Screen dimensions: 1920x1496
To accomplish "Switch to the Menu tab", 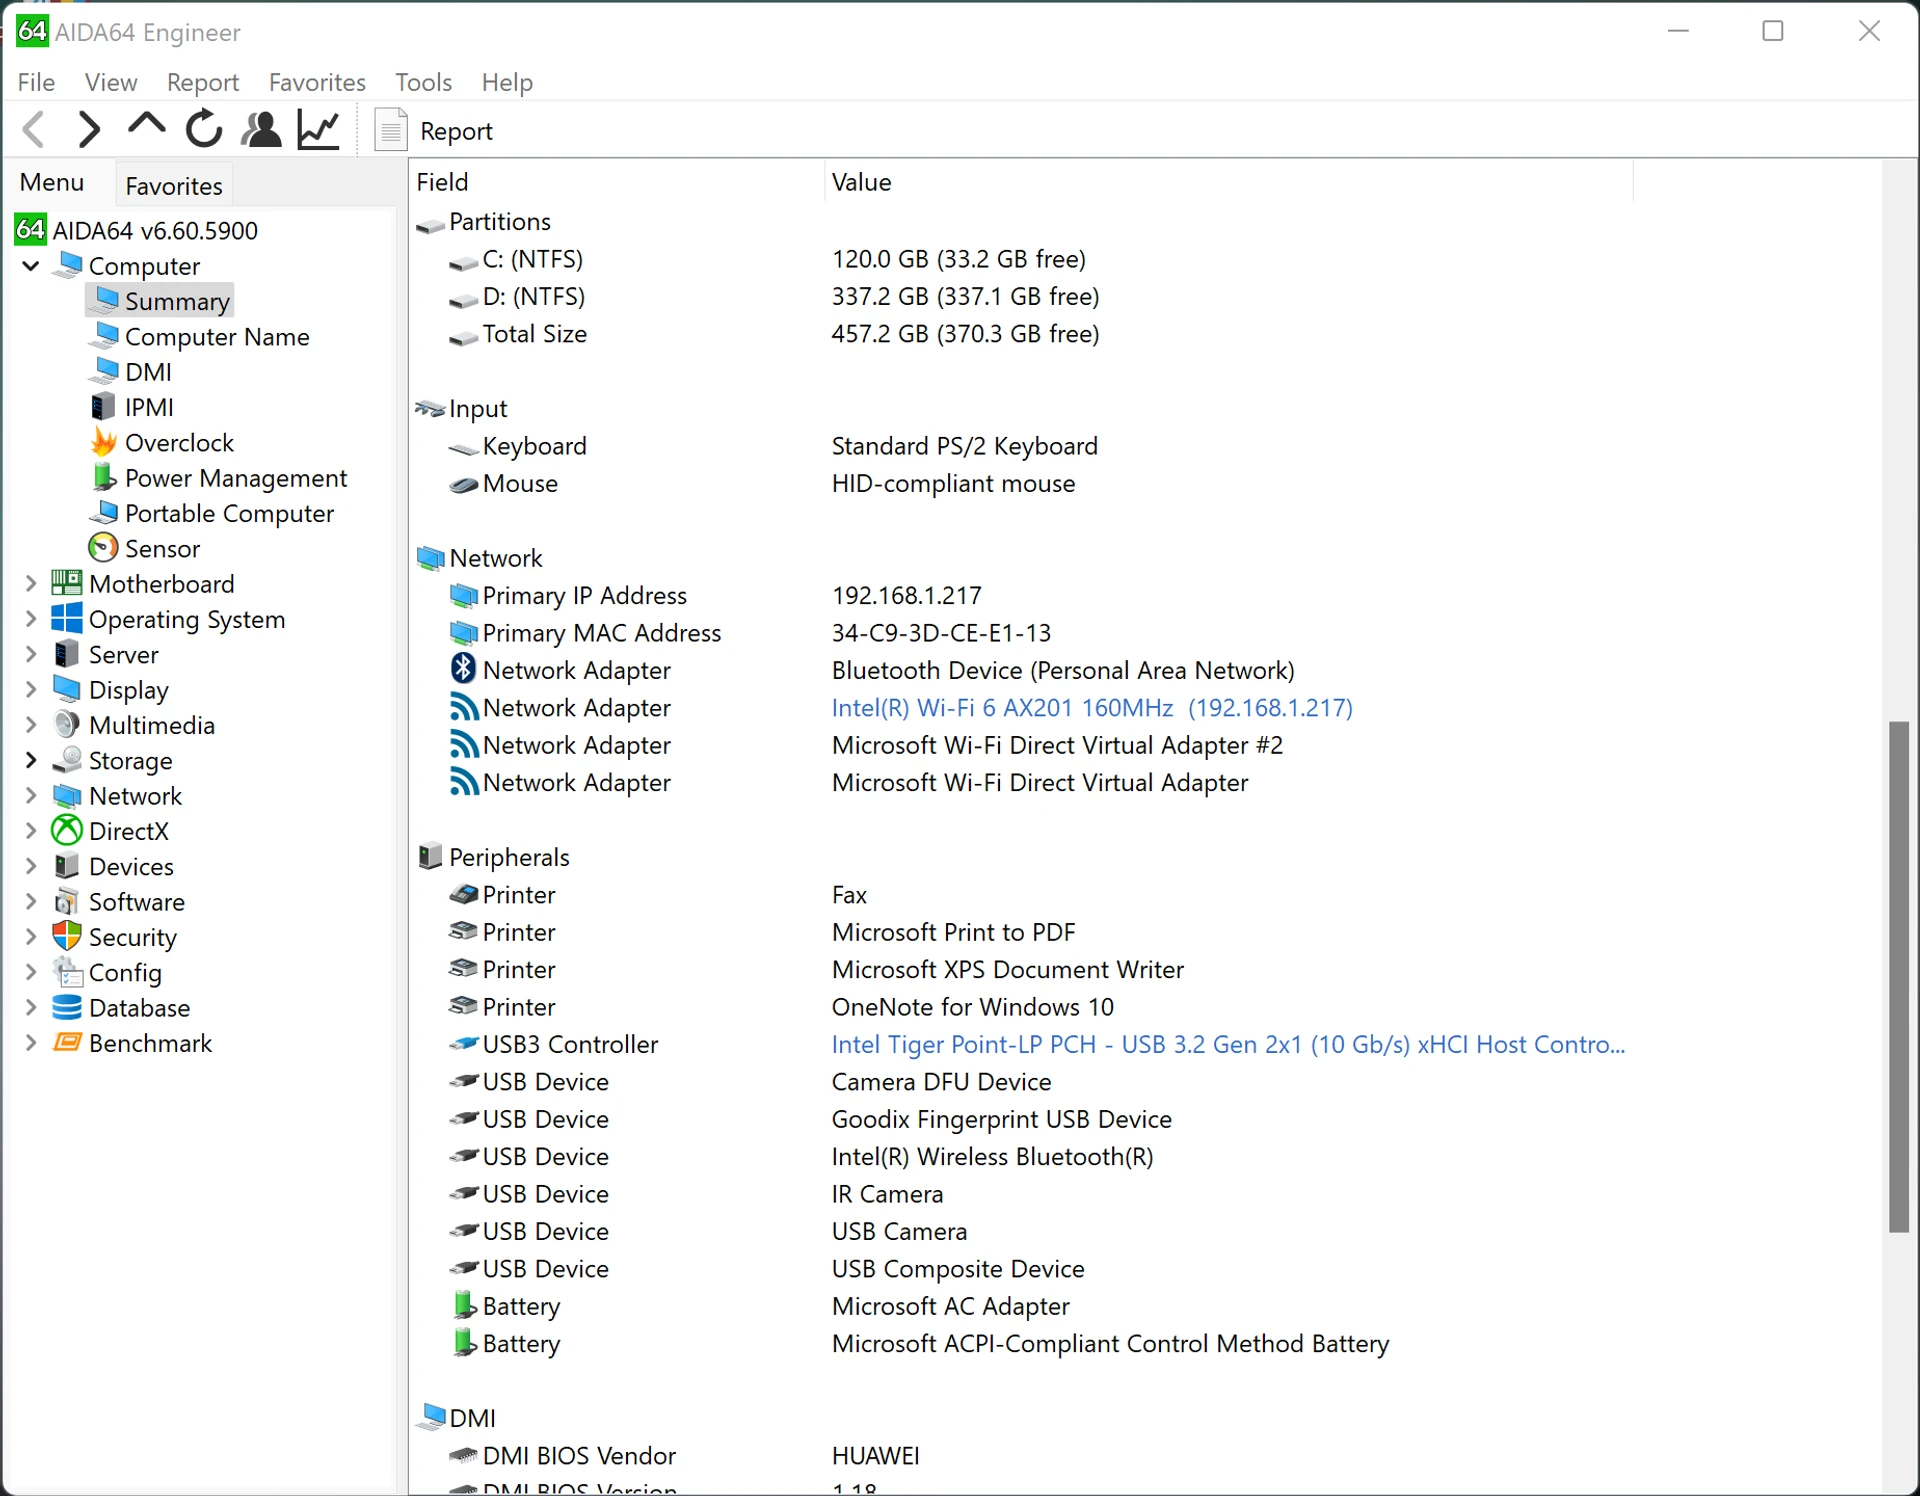I will (x=52, y=183).
